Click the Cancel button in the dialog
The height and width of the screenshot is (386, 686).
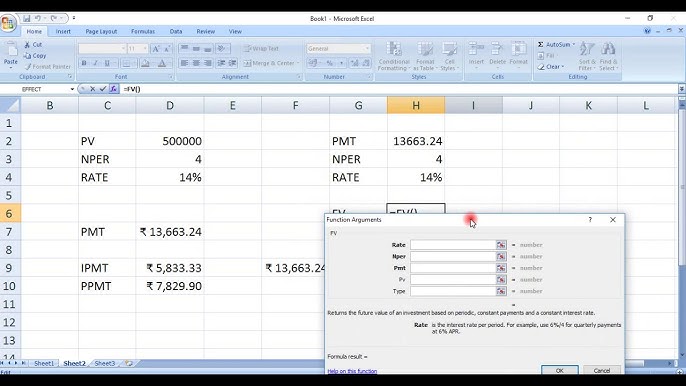pyautogui.click(x=602, y=370)
